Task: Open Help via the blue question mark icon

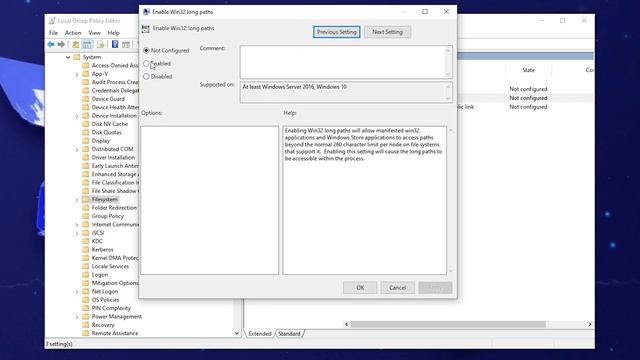Action: (115, 44)
